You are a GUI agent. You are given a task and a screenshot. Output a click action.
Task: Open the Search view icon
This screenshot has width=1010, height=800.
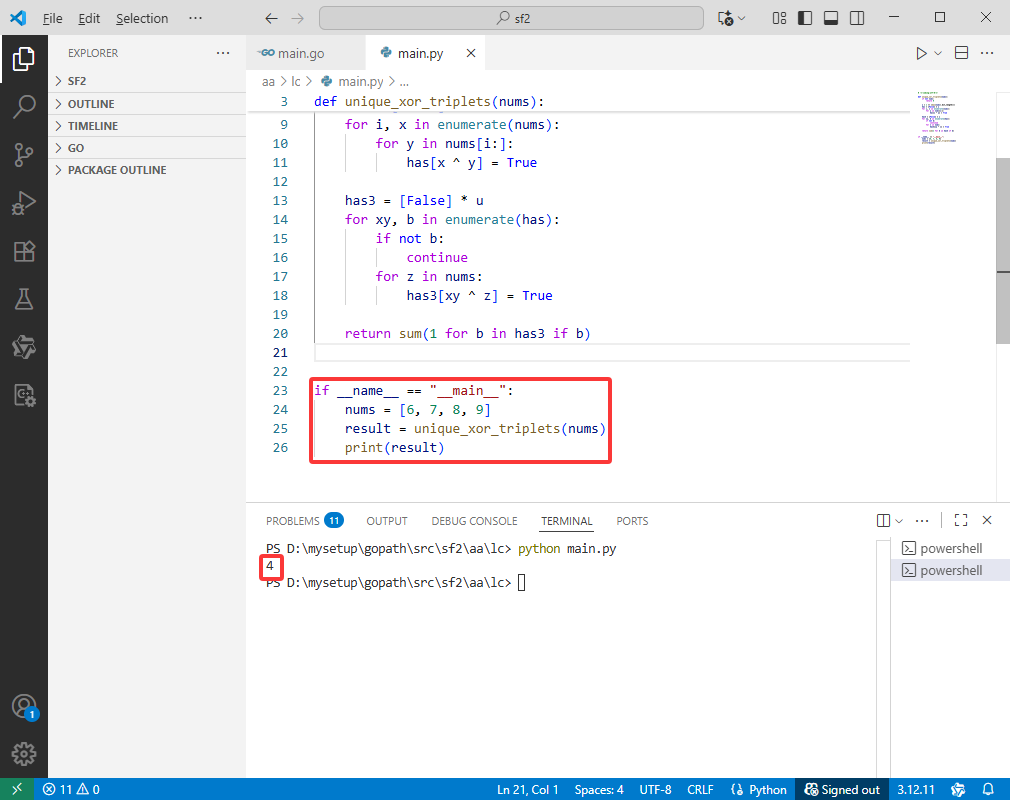[24, 106]
